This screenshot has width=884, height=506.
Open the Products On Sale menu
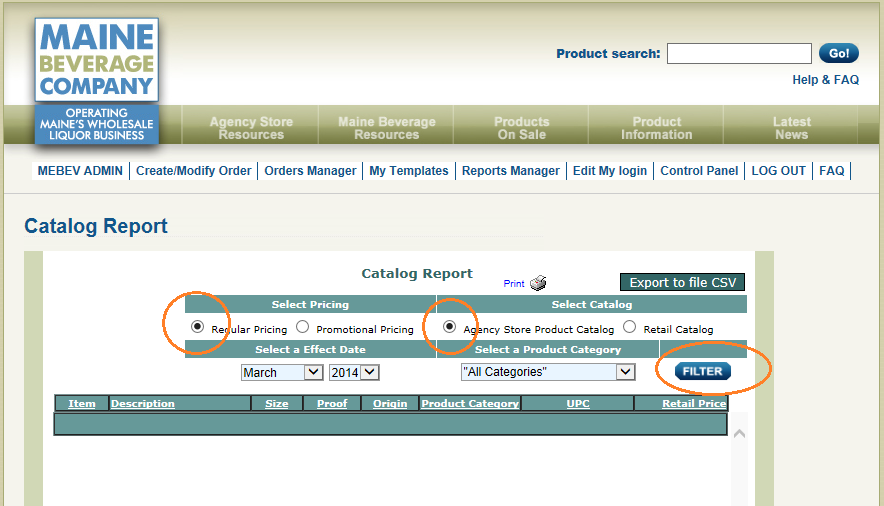coord(521,128)
